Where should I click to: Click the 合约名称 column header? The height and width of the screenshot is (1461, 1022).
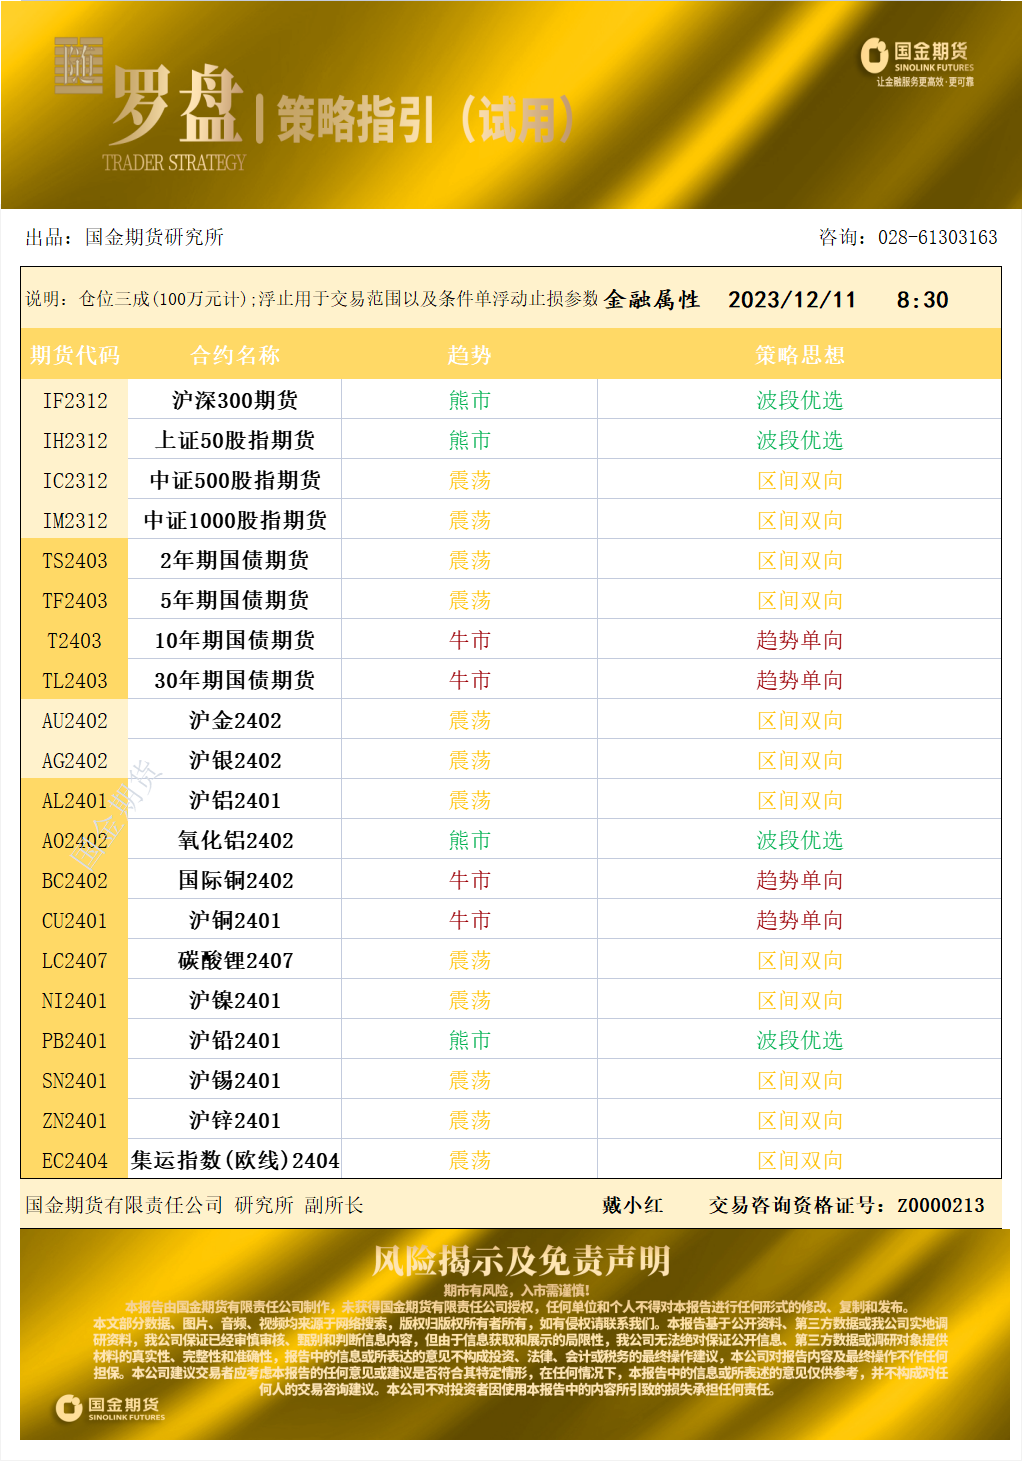point(235,355)
